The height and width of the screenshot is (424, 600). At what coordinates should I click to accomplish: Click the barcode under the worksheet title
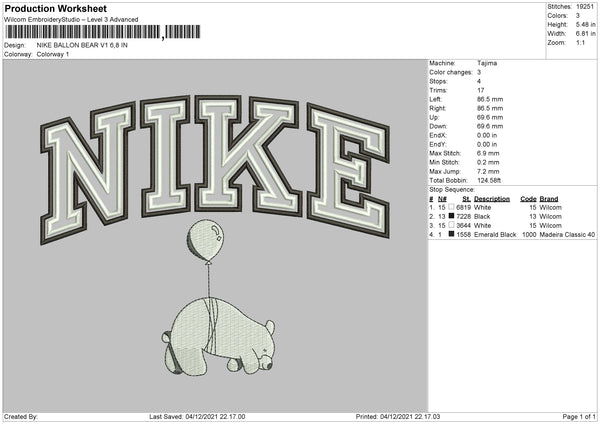102,32
